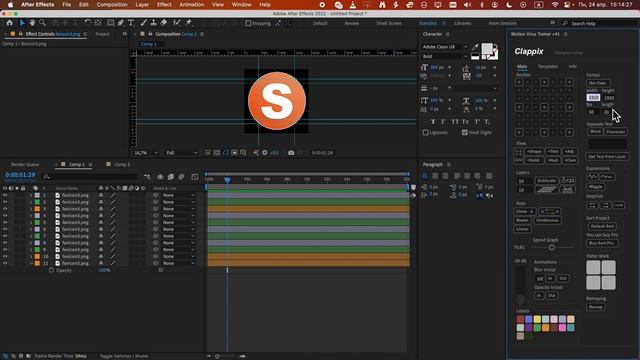Open the Adobe Clean UX font family dropdown
This screenshot has width=640, height=360.
[445, 47]
